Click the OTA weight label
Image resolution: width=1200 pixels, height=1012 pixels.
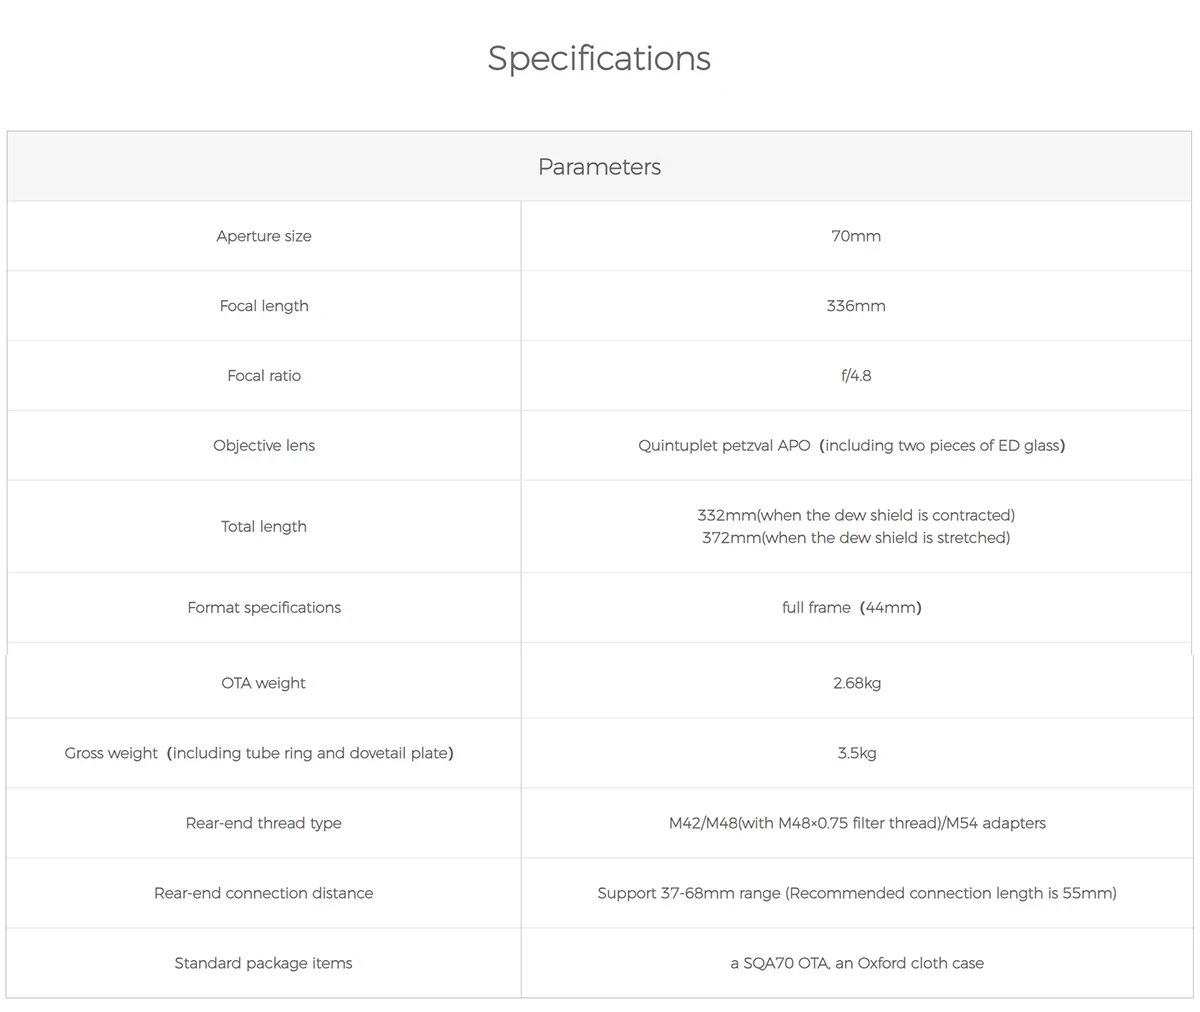(264, 684)
